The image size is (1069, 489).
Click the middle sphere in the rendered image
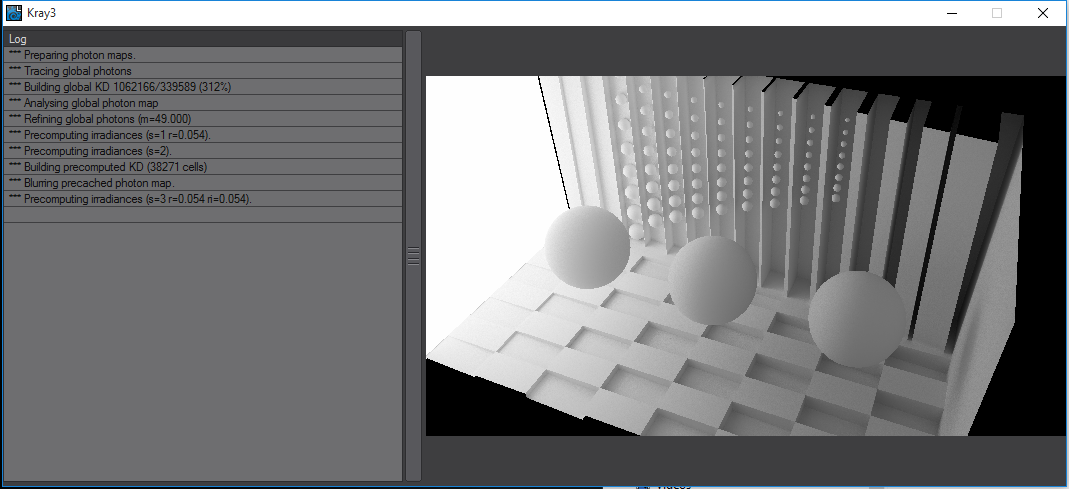[711, 280]
